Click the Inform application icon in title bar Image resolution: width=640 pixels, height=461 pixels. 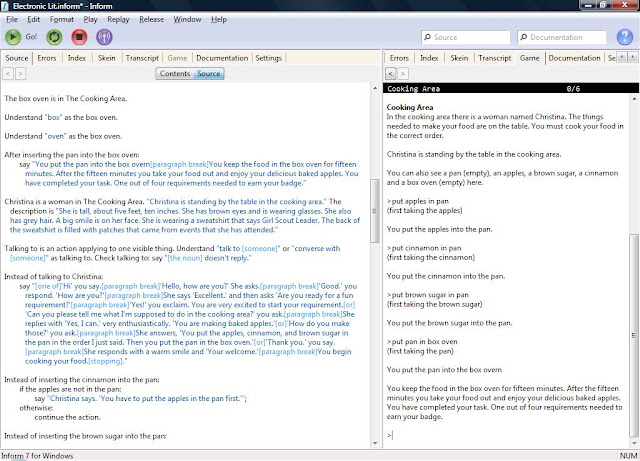pos(5,6)
